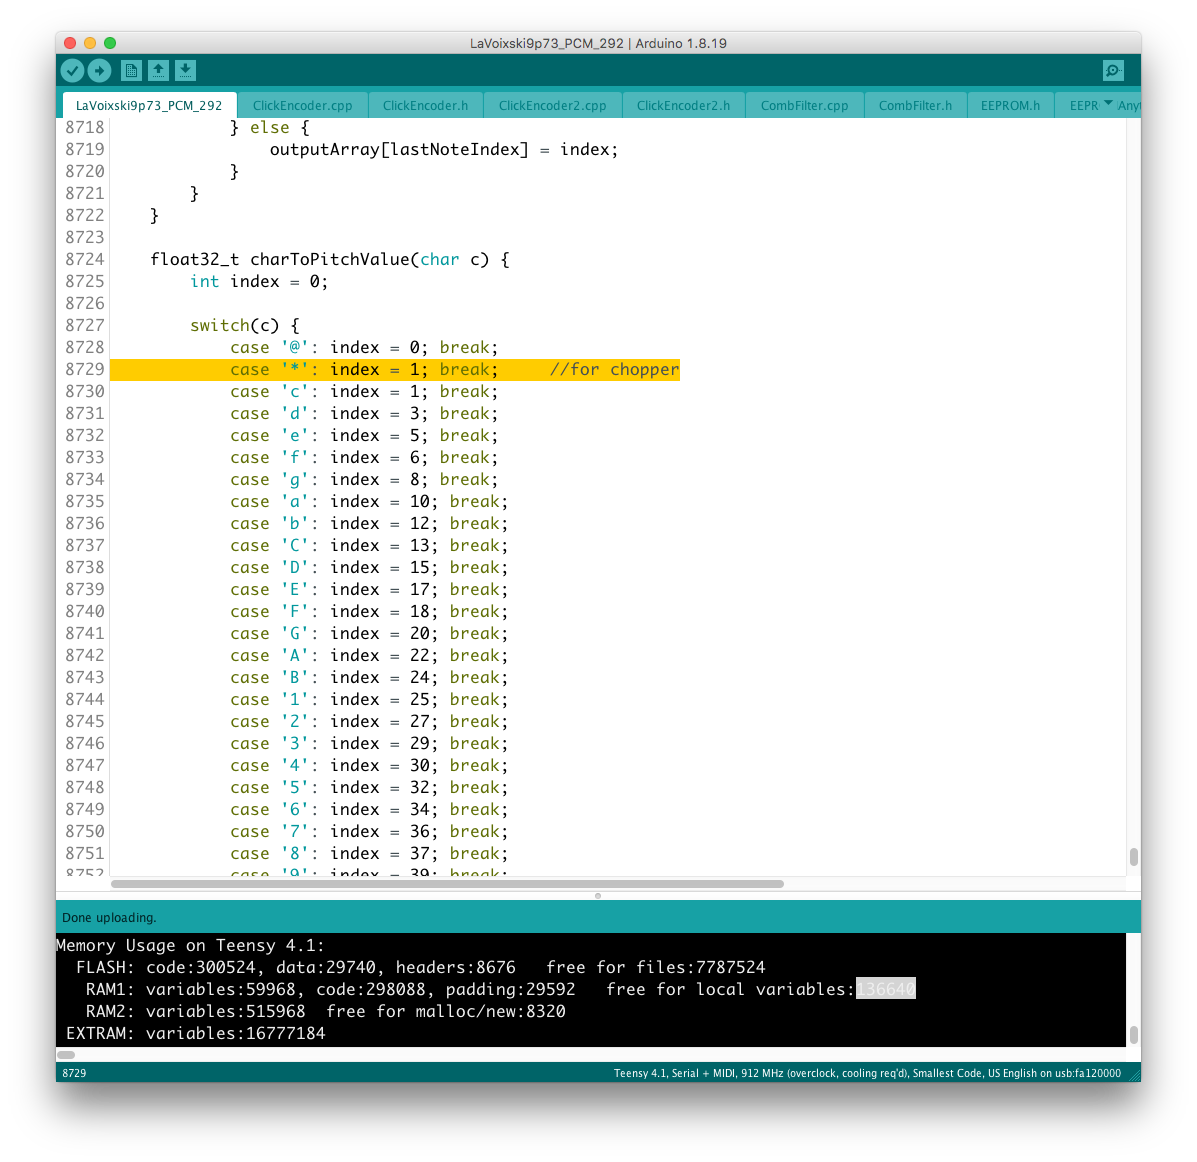Expand the tab list dropdown arrow
Image resolution: width=1197 pixels, height=1162 pixels.
click(x=1108, y=104)
